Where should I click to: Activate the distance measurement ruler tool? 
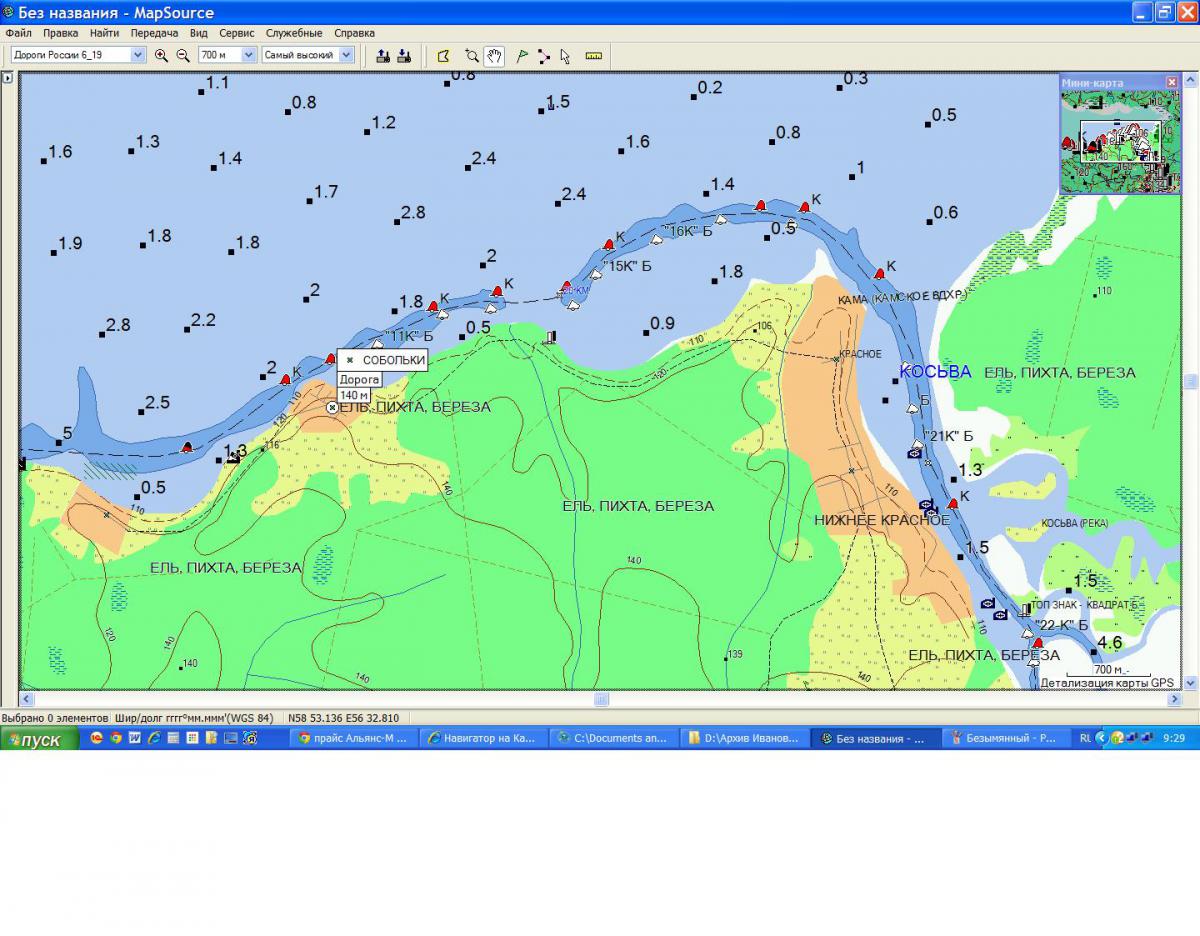[593, 56]
